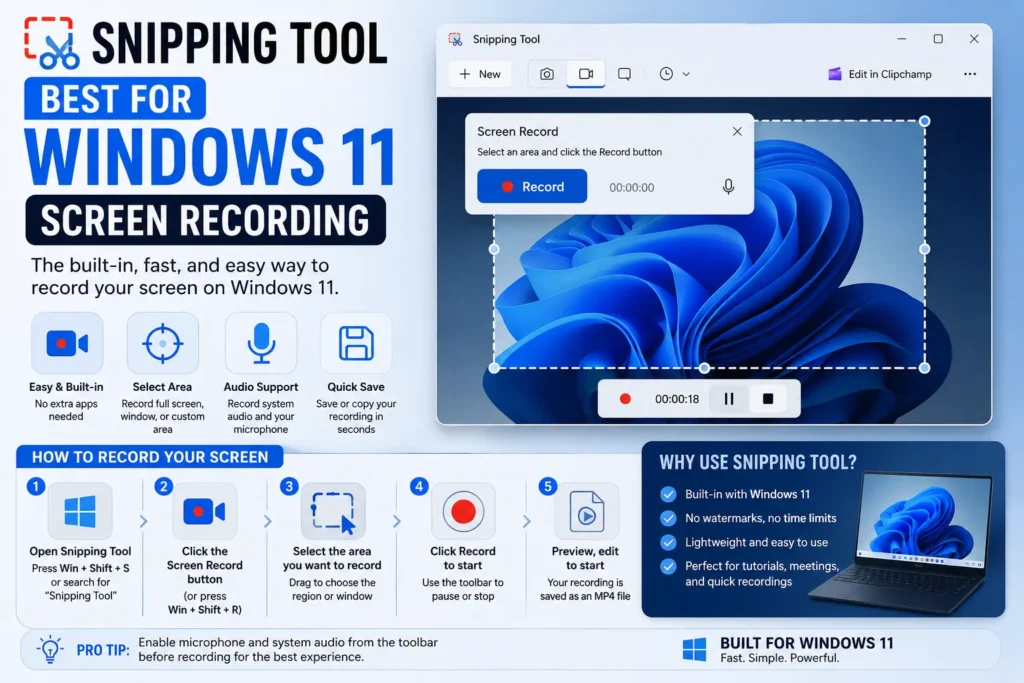Viewport: 1024px width, 683px height.
Task: Click the step 4 red record icon
Action: [463, 511]
